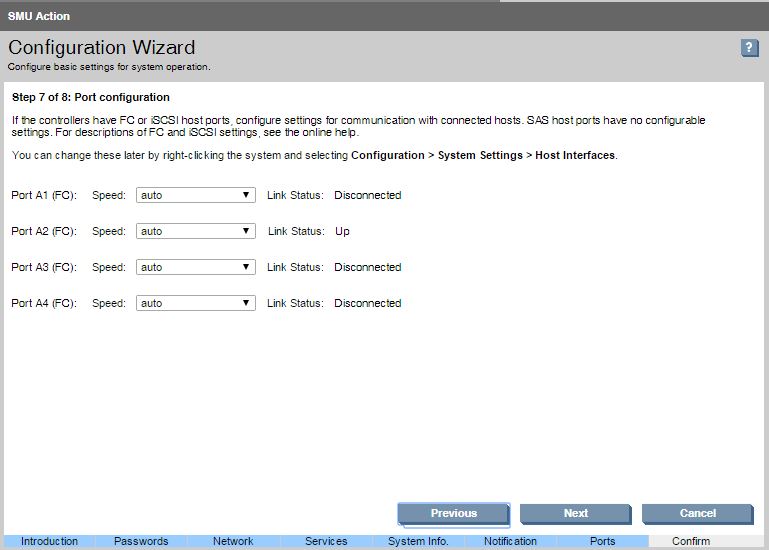Screen dimensions: 769x550
Task: Click the SMU Action title bar
Action: click(40, 16)
